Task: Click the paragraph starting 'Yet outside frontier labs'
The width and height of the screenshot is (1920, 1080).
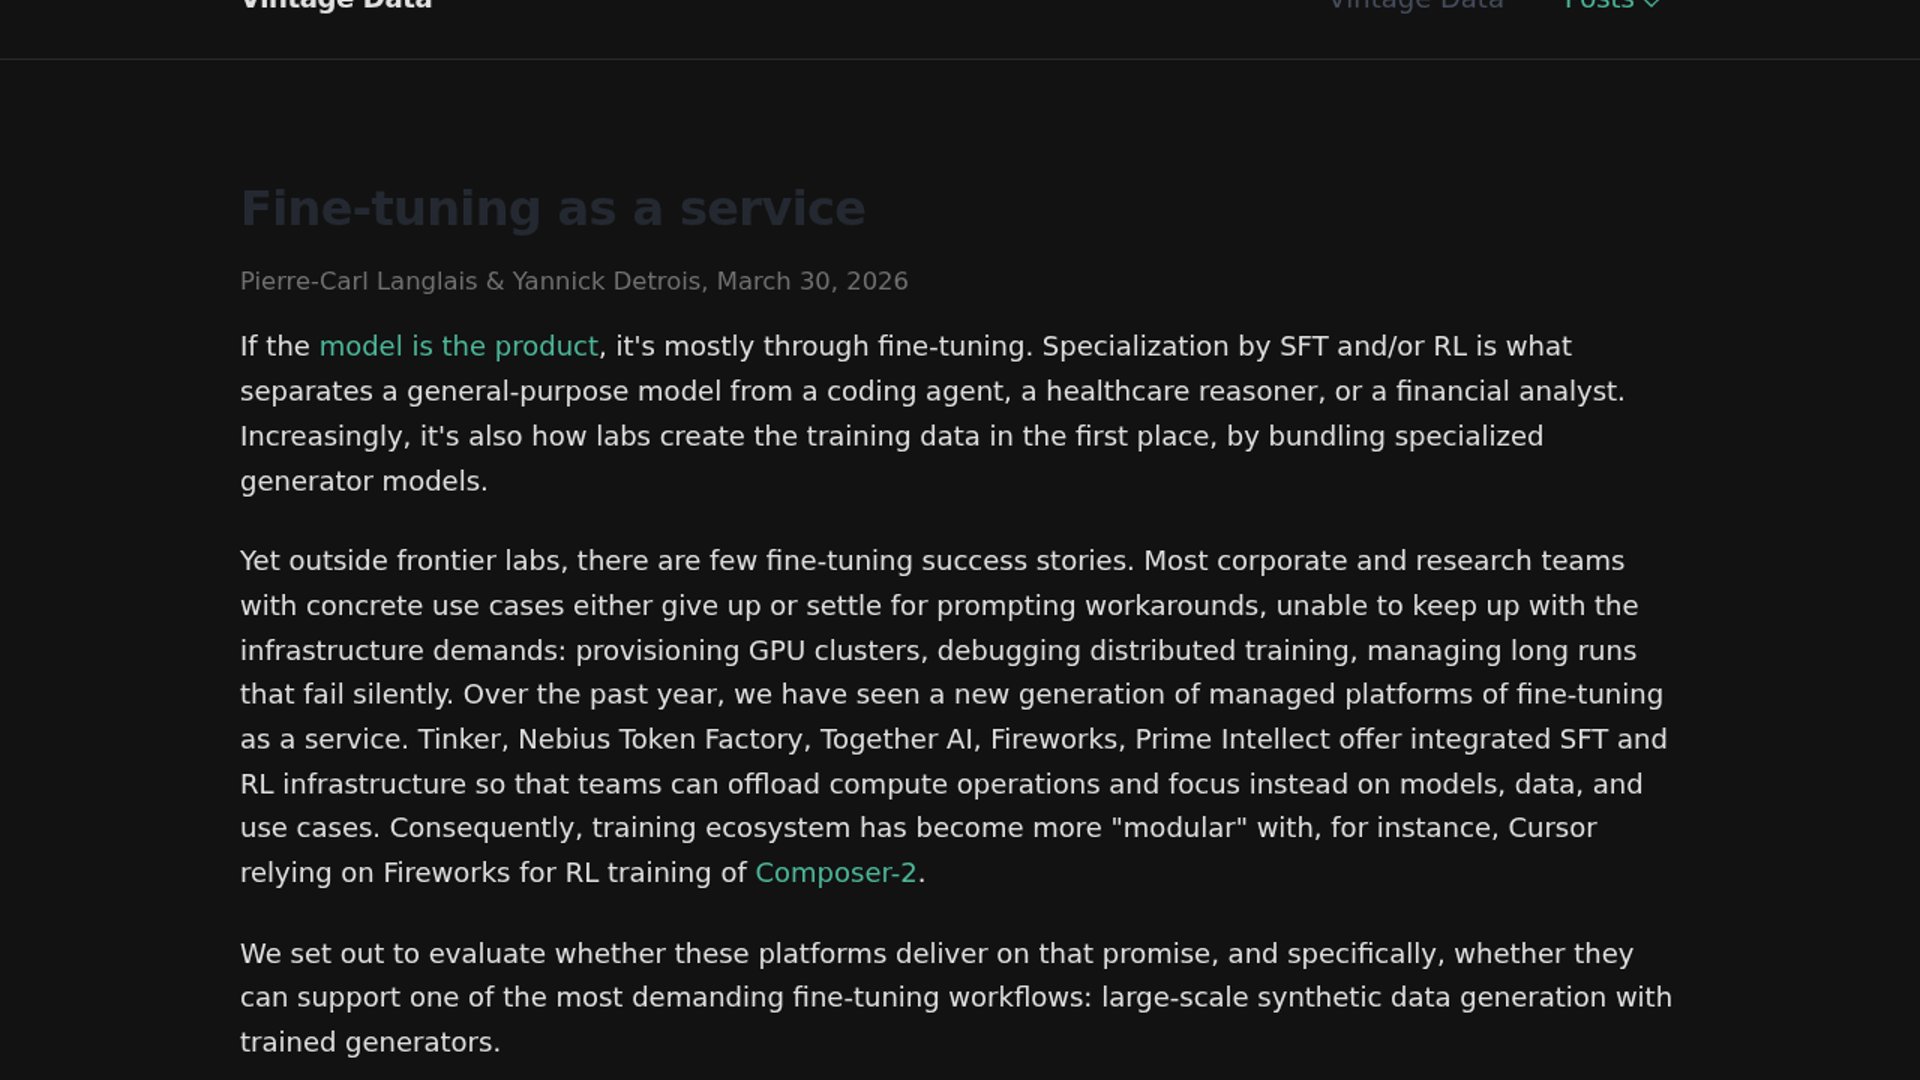Action: tap(955, 716)
